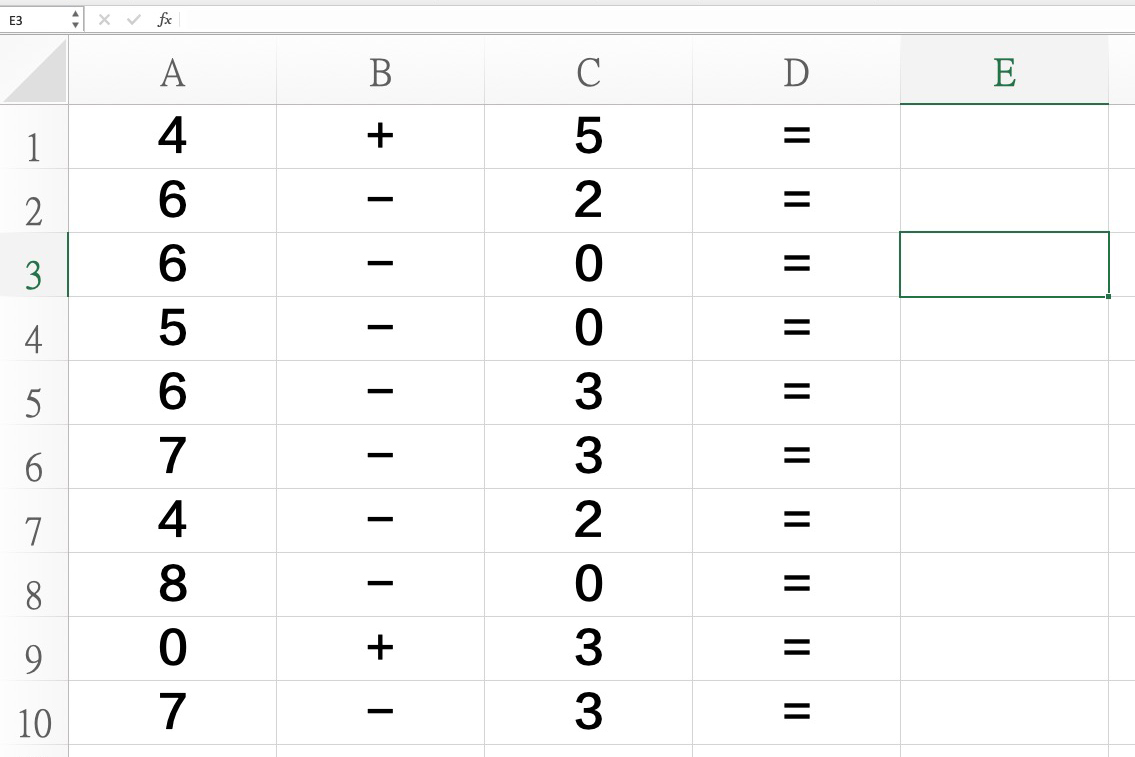Select column B header

pos(380,71)
